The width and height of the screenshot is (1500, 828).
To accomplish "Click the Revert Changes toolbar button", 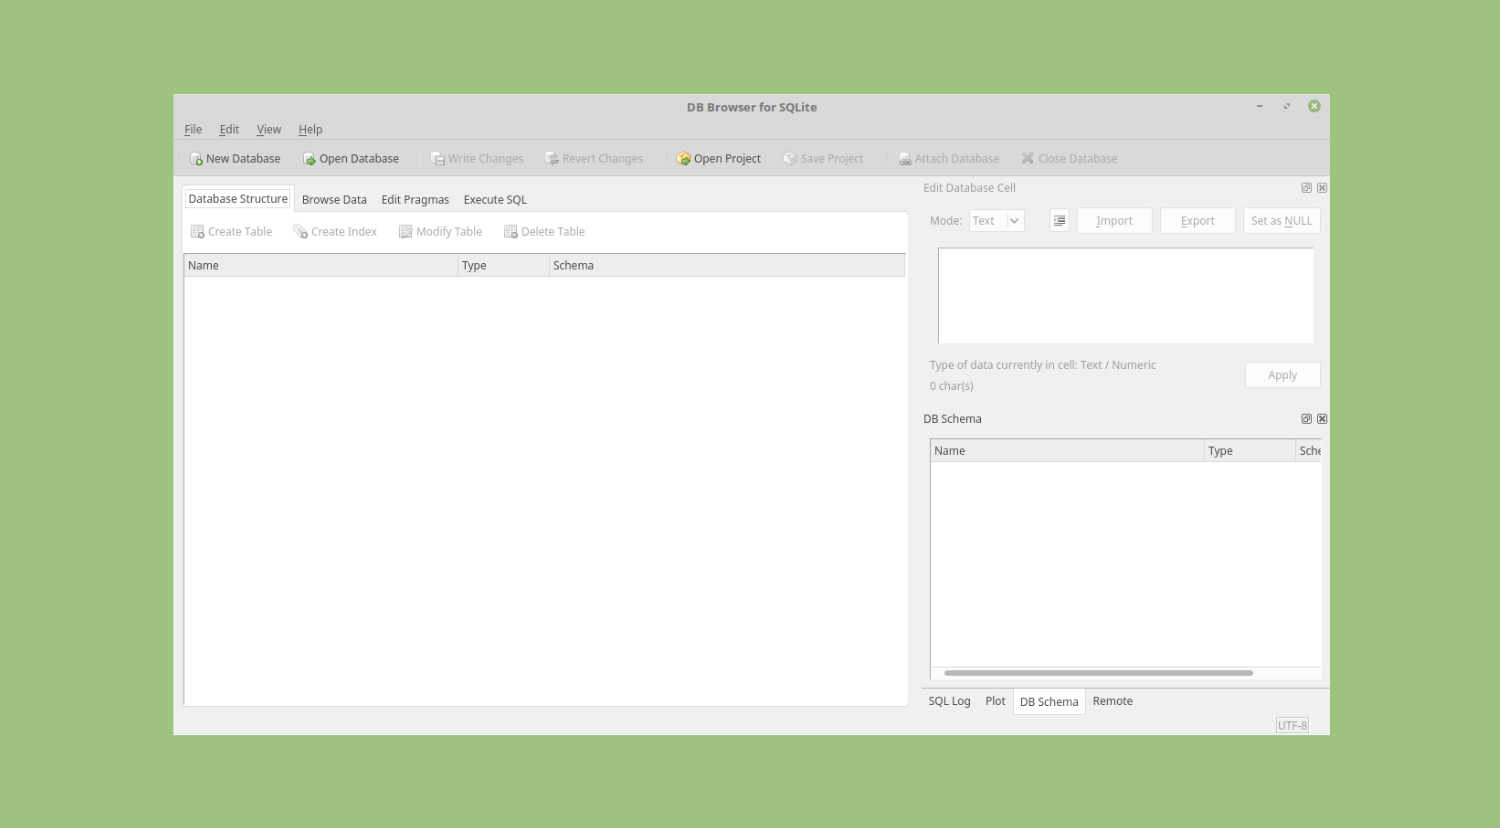I will (x=594, y=159).
